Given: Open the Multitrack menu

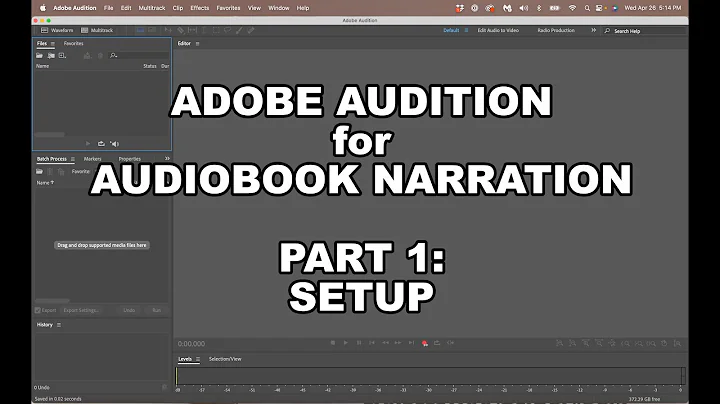Looking at the screenshot, I should click(152, 8).
